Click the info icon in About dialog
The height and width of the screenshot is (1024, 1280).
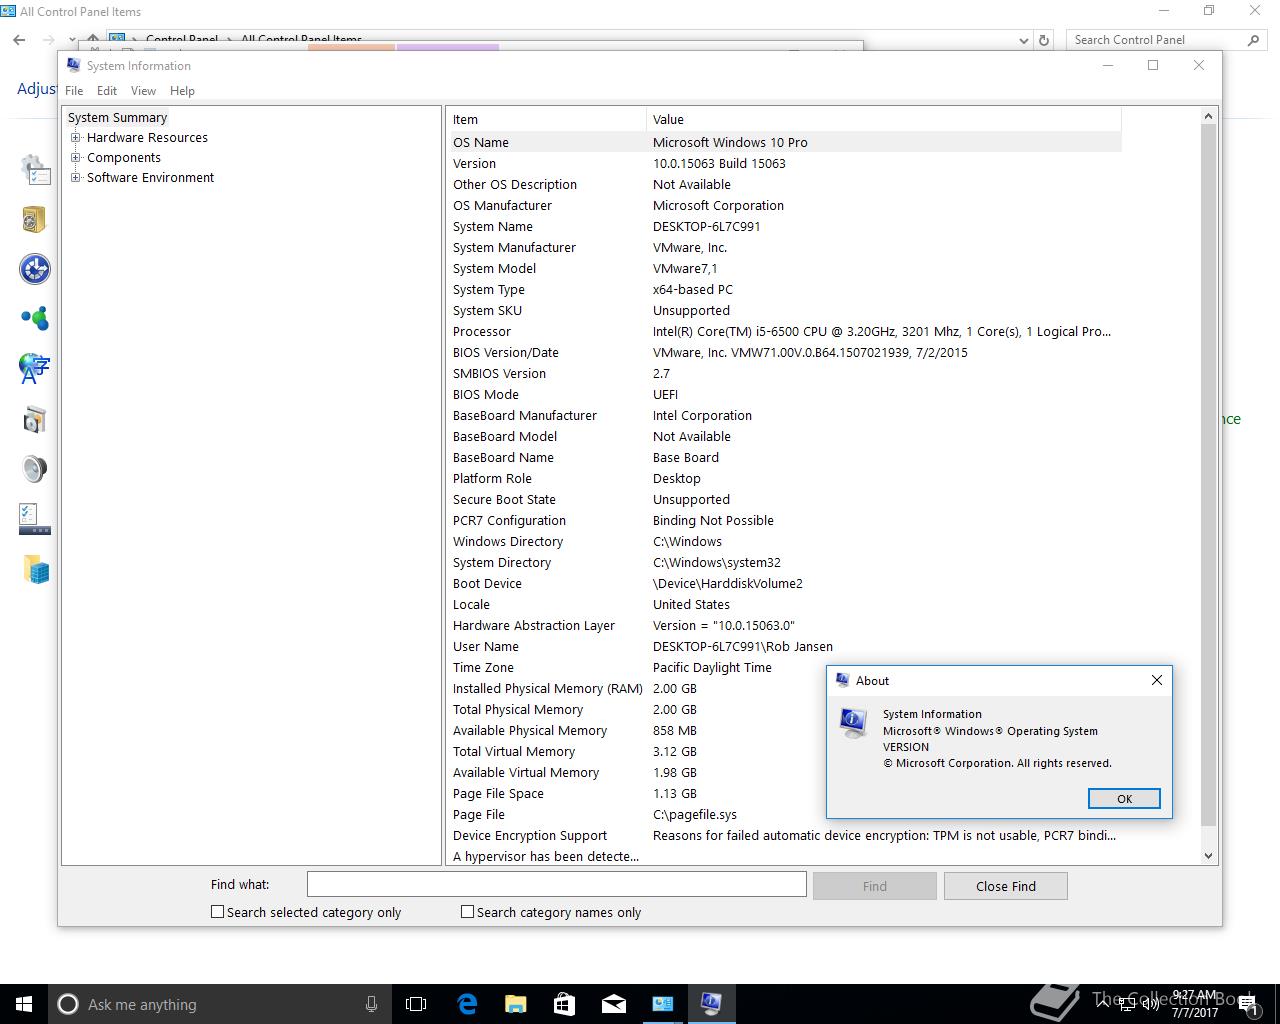click(x=853, y=722)
